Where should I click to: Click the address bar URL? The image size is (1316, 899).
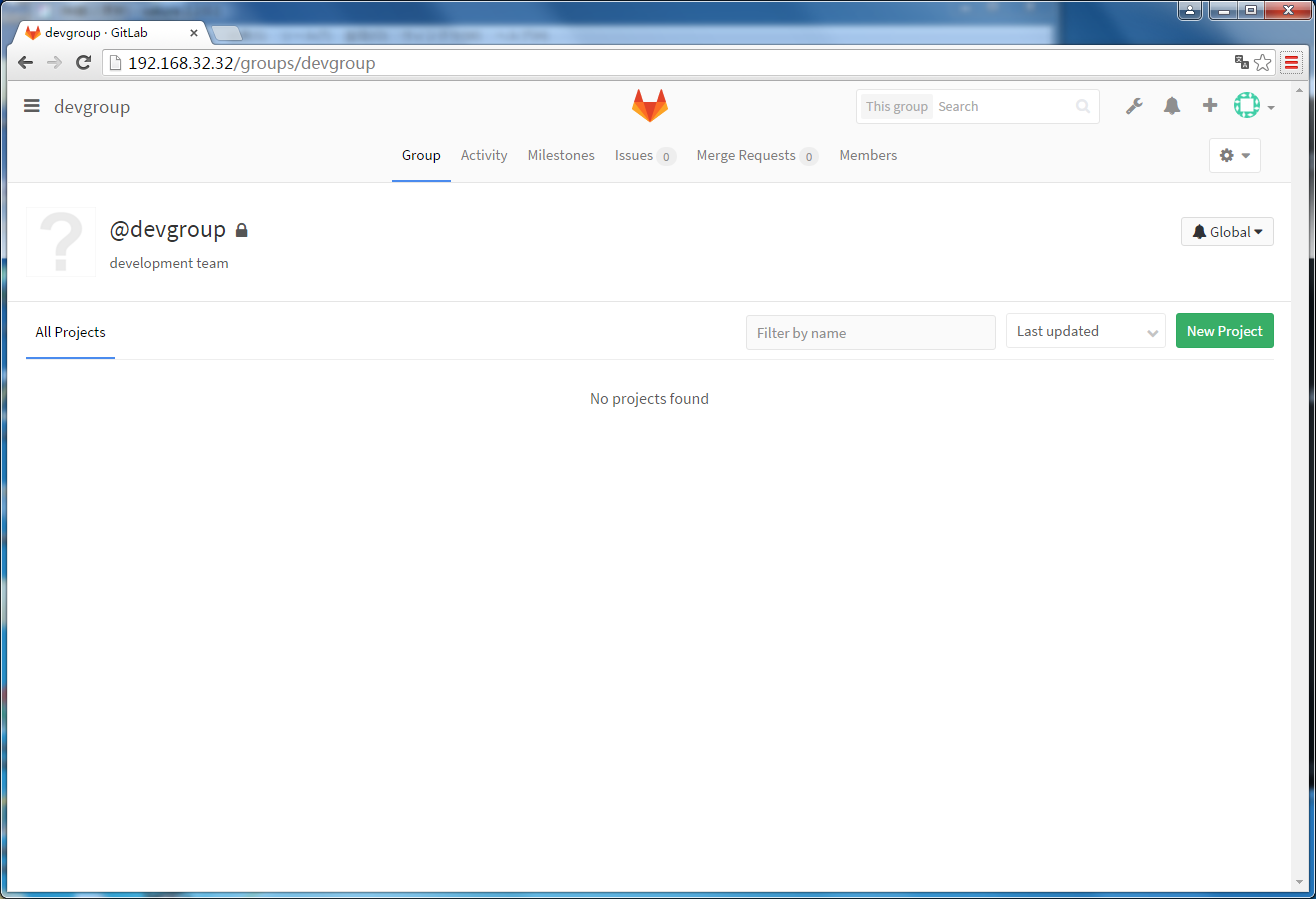pos(252,63)
